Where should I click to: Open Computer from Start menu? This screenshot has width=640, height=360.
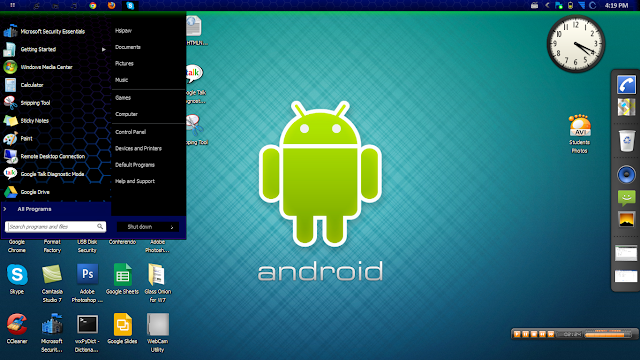126,114
